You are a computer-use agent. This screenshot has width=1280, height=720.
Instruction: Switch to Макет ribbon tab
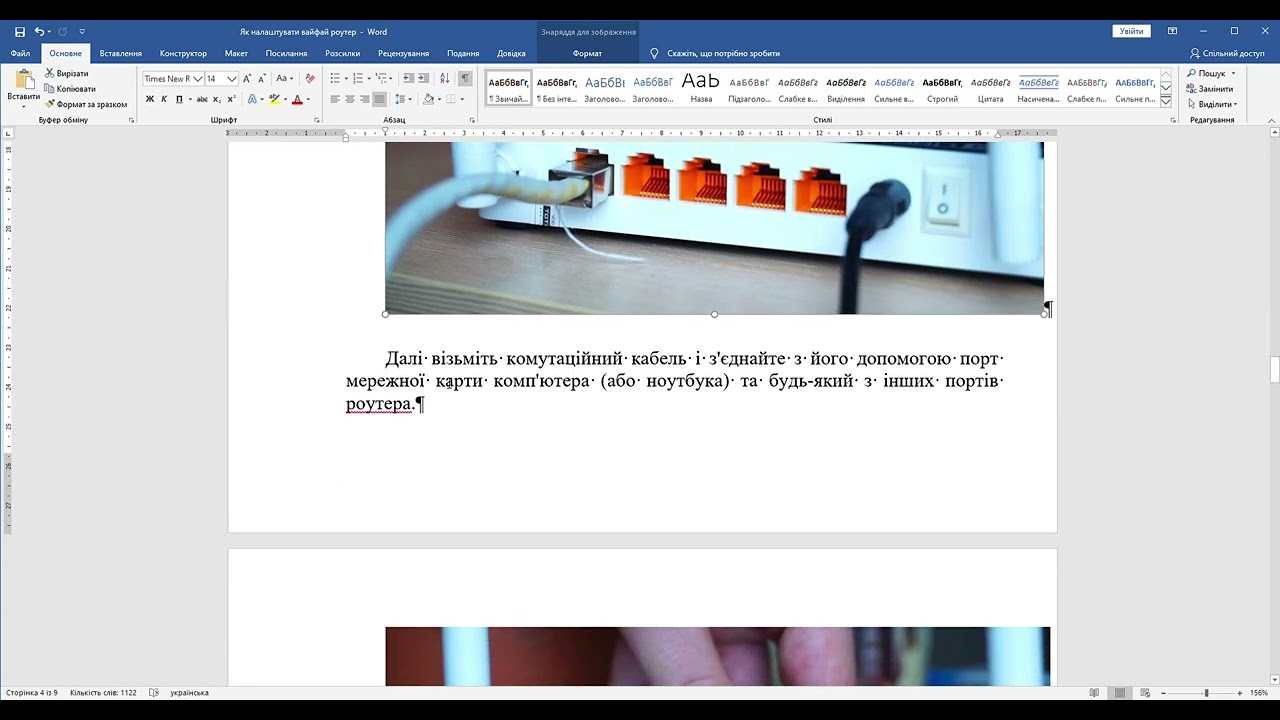point(236,53)
